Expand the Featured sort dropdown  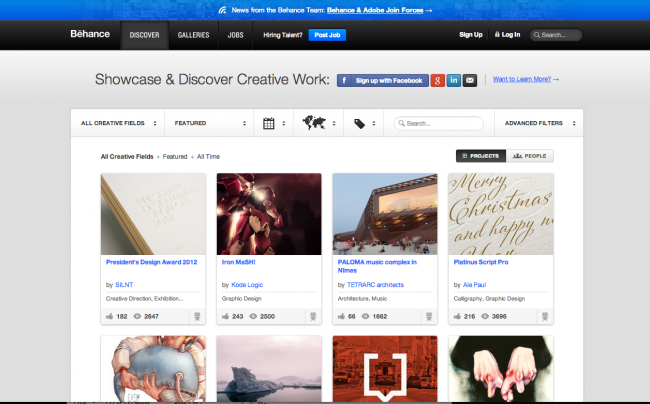coord(209,123)
